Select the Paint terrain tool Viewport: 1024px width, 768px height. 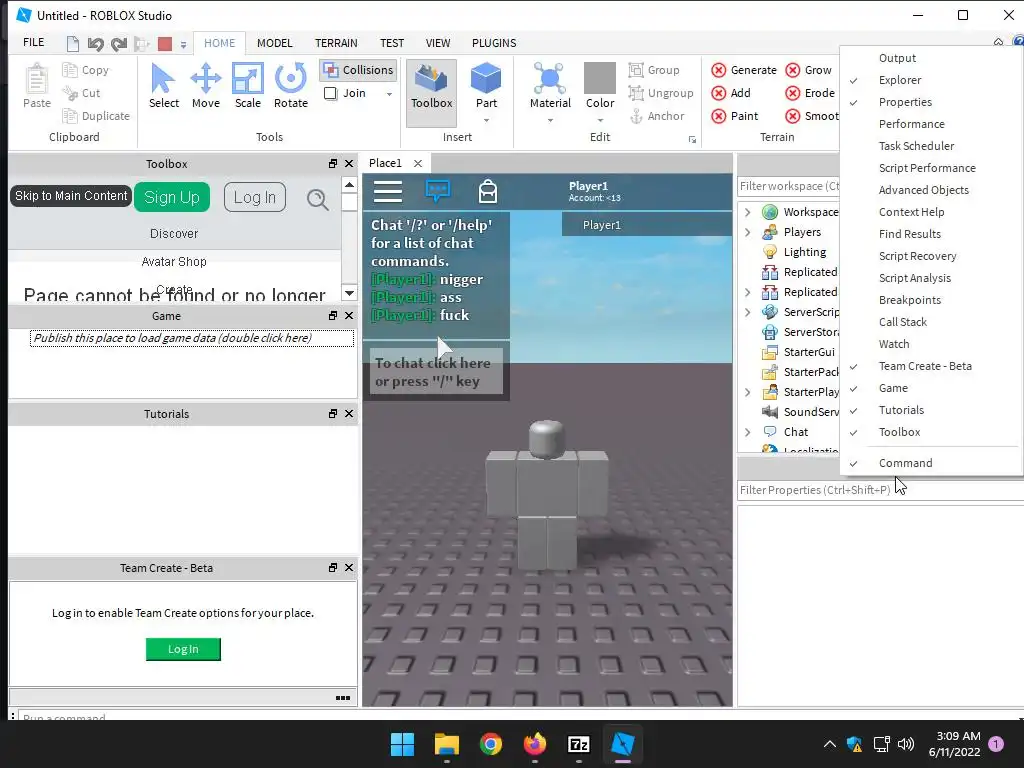pyautogui.click(x=735, y=116)
